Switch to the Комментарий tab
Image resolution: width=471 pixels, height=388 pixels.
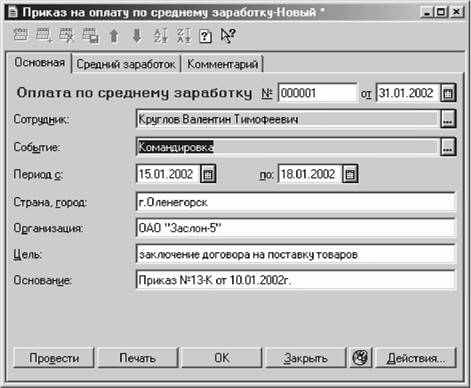222,64
